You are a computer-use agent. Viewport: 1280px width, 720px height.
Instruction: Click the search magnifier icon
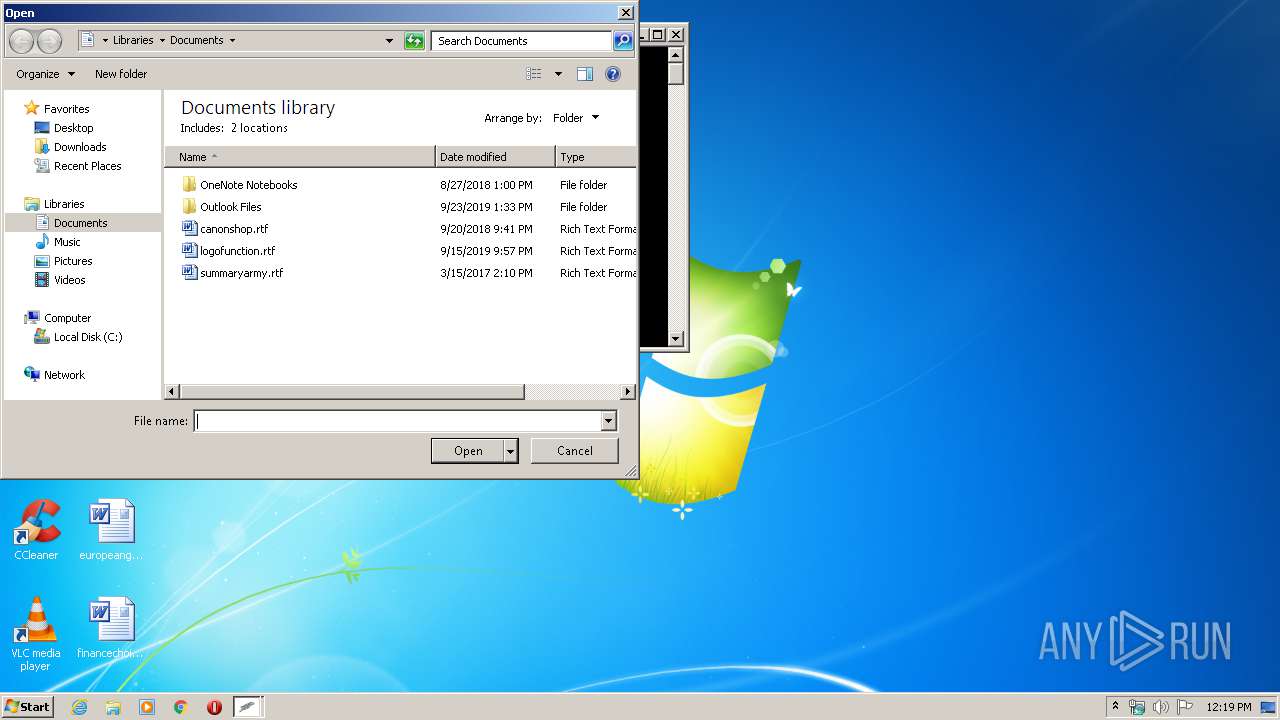click(623, 41)
